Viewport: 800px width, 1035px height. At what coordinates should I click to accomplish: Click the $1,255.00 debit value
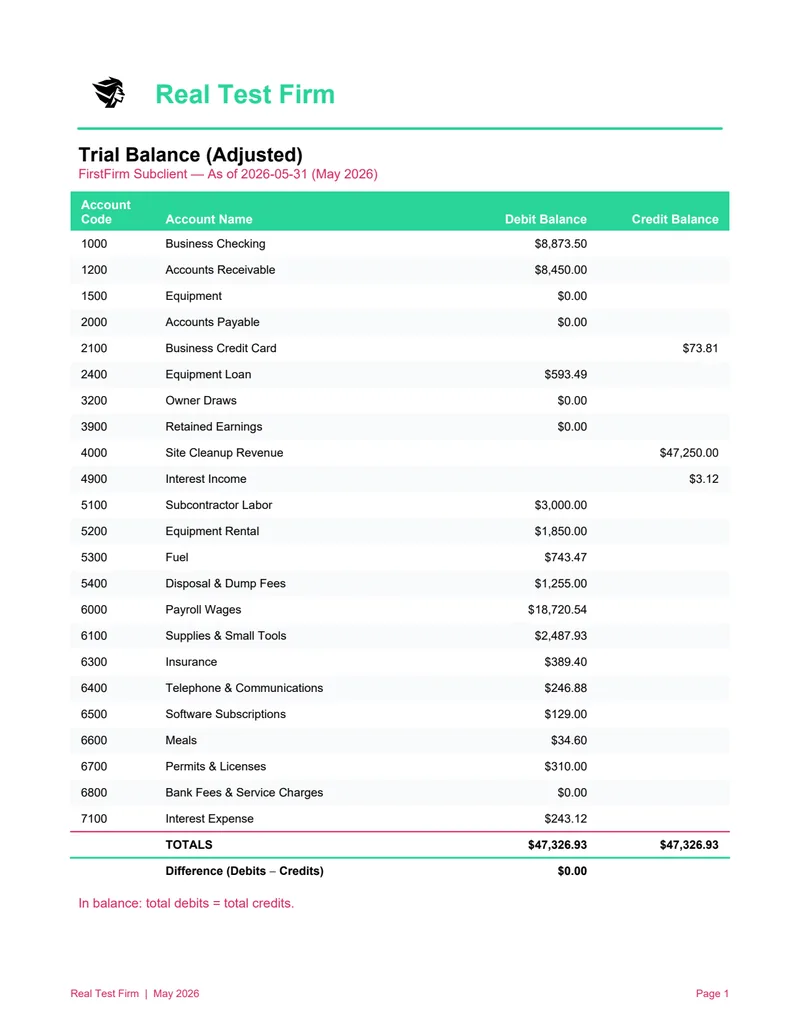click(560, 584)
